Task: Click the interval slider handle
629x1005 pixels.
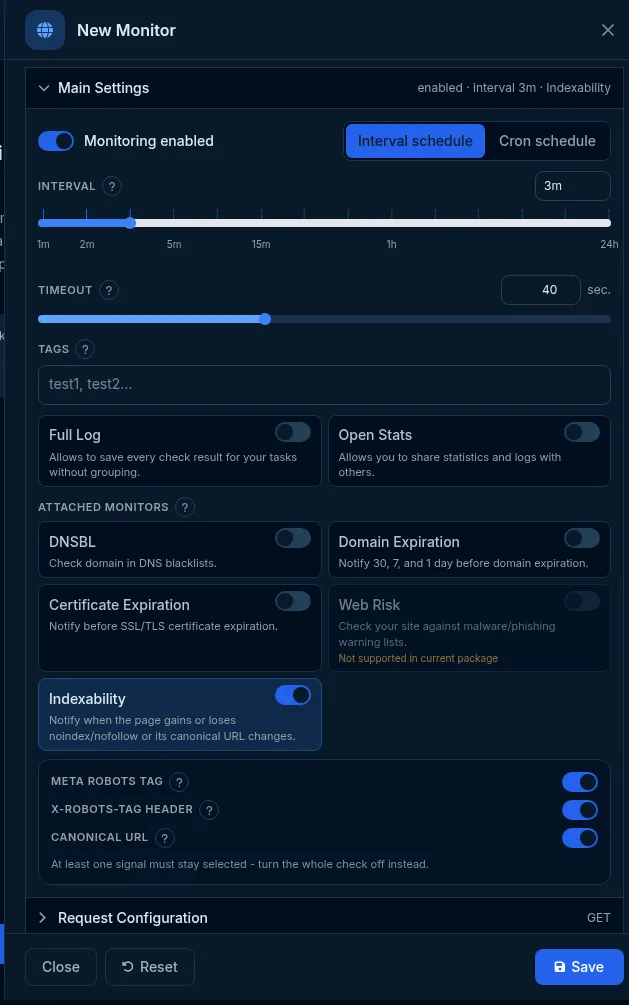Action: point(130,223)
